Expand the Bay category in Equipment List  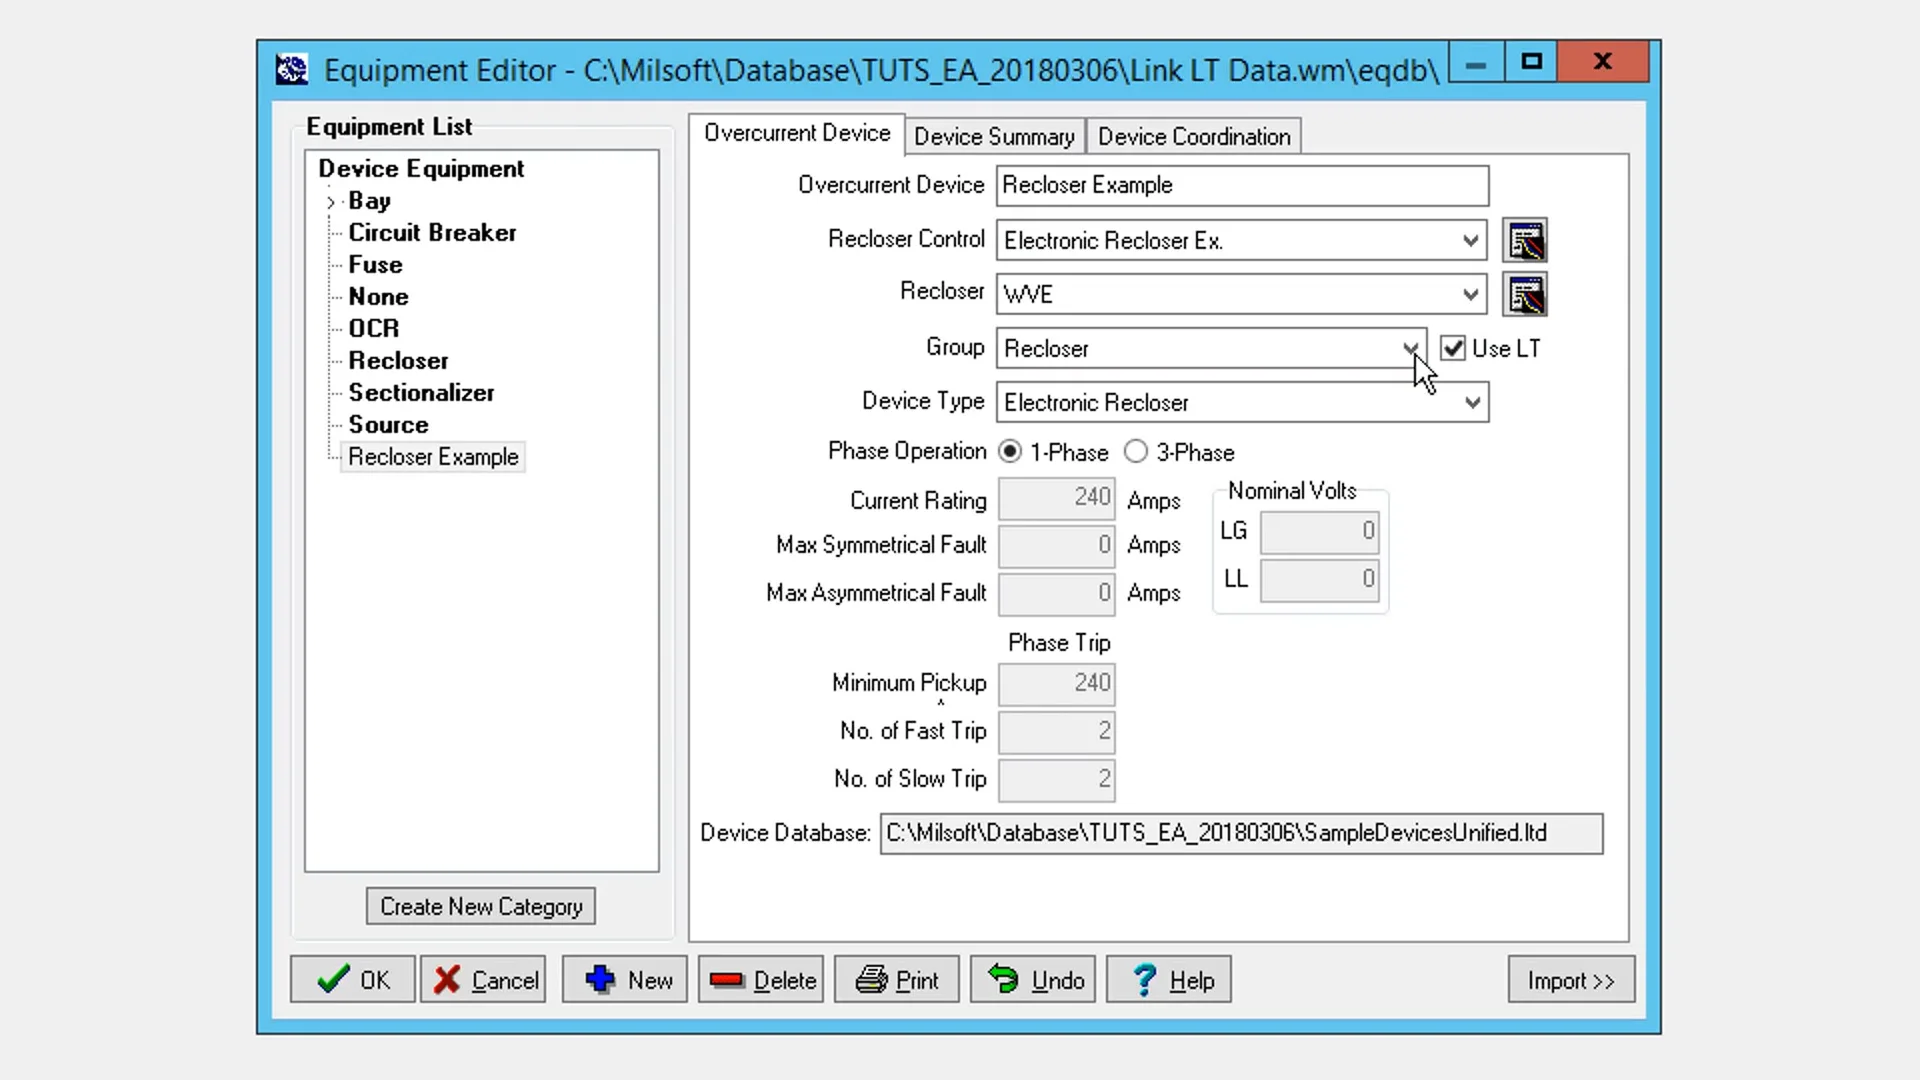pyautogui.click(x=330, y=201)
